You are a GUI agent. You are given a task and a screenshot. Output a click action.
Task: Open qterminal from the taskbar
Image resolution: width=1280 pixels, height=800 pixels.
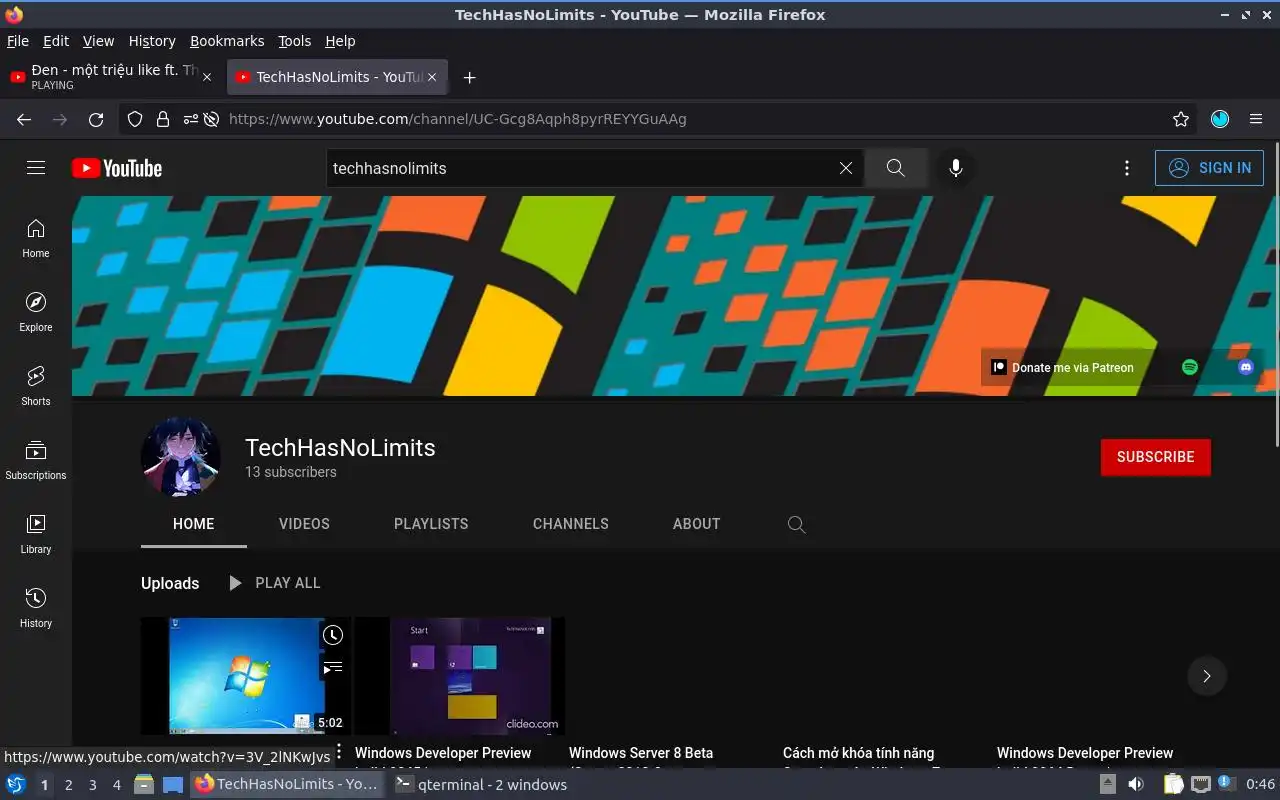481,785
